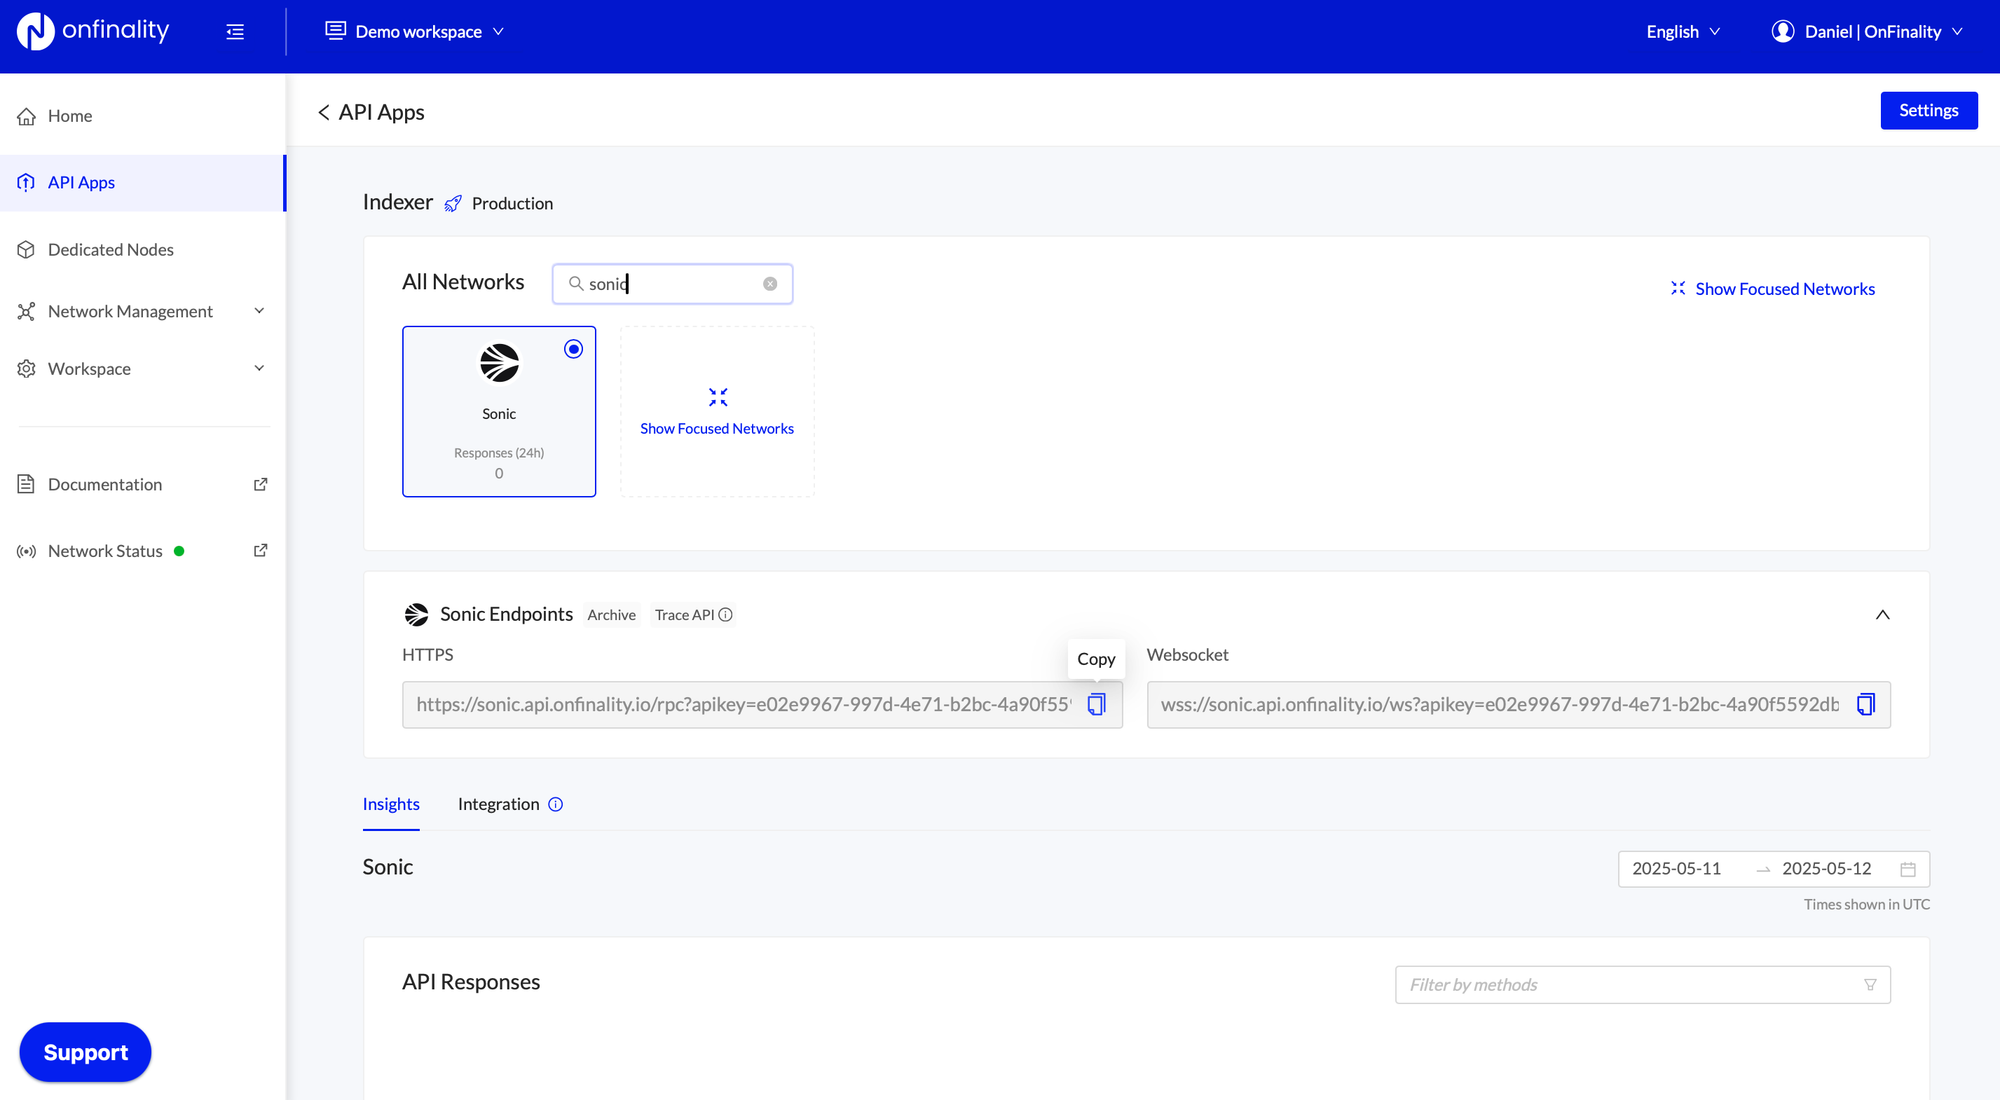The image size is (2000, 1100).
Task: Toggle the Archive endpoint option
Action: (x=611, y=615)
